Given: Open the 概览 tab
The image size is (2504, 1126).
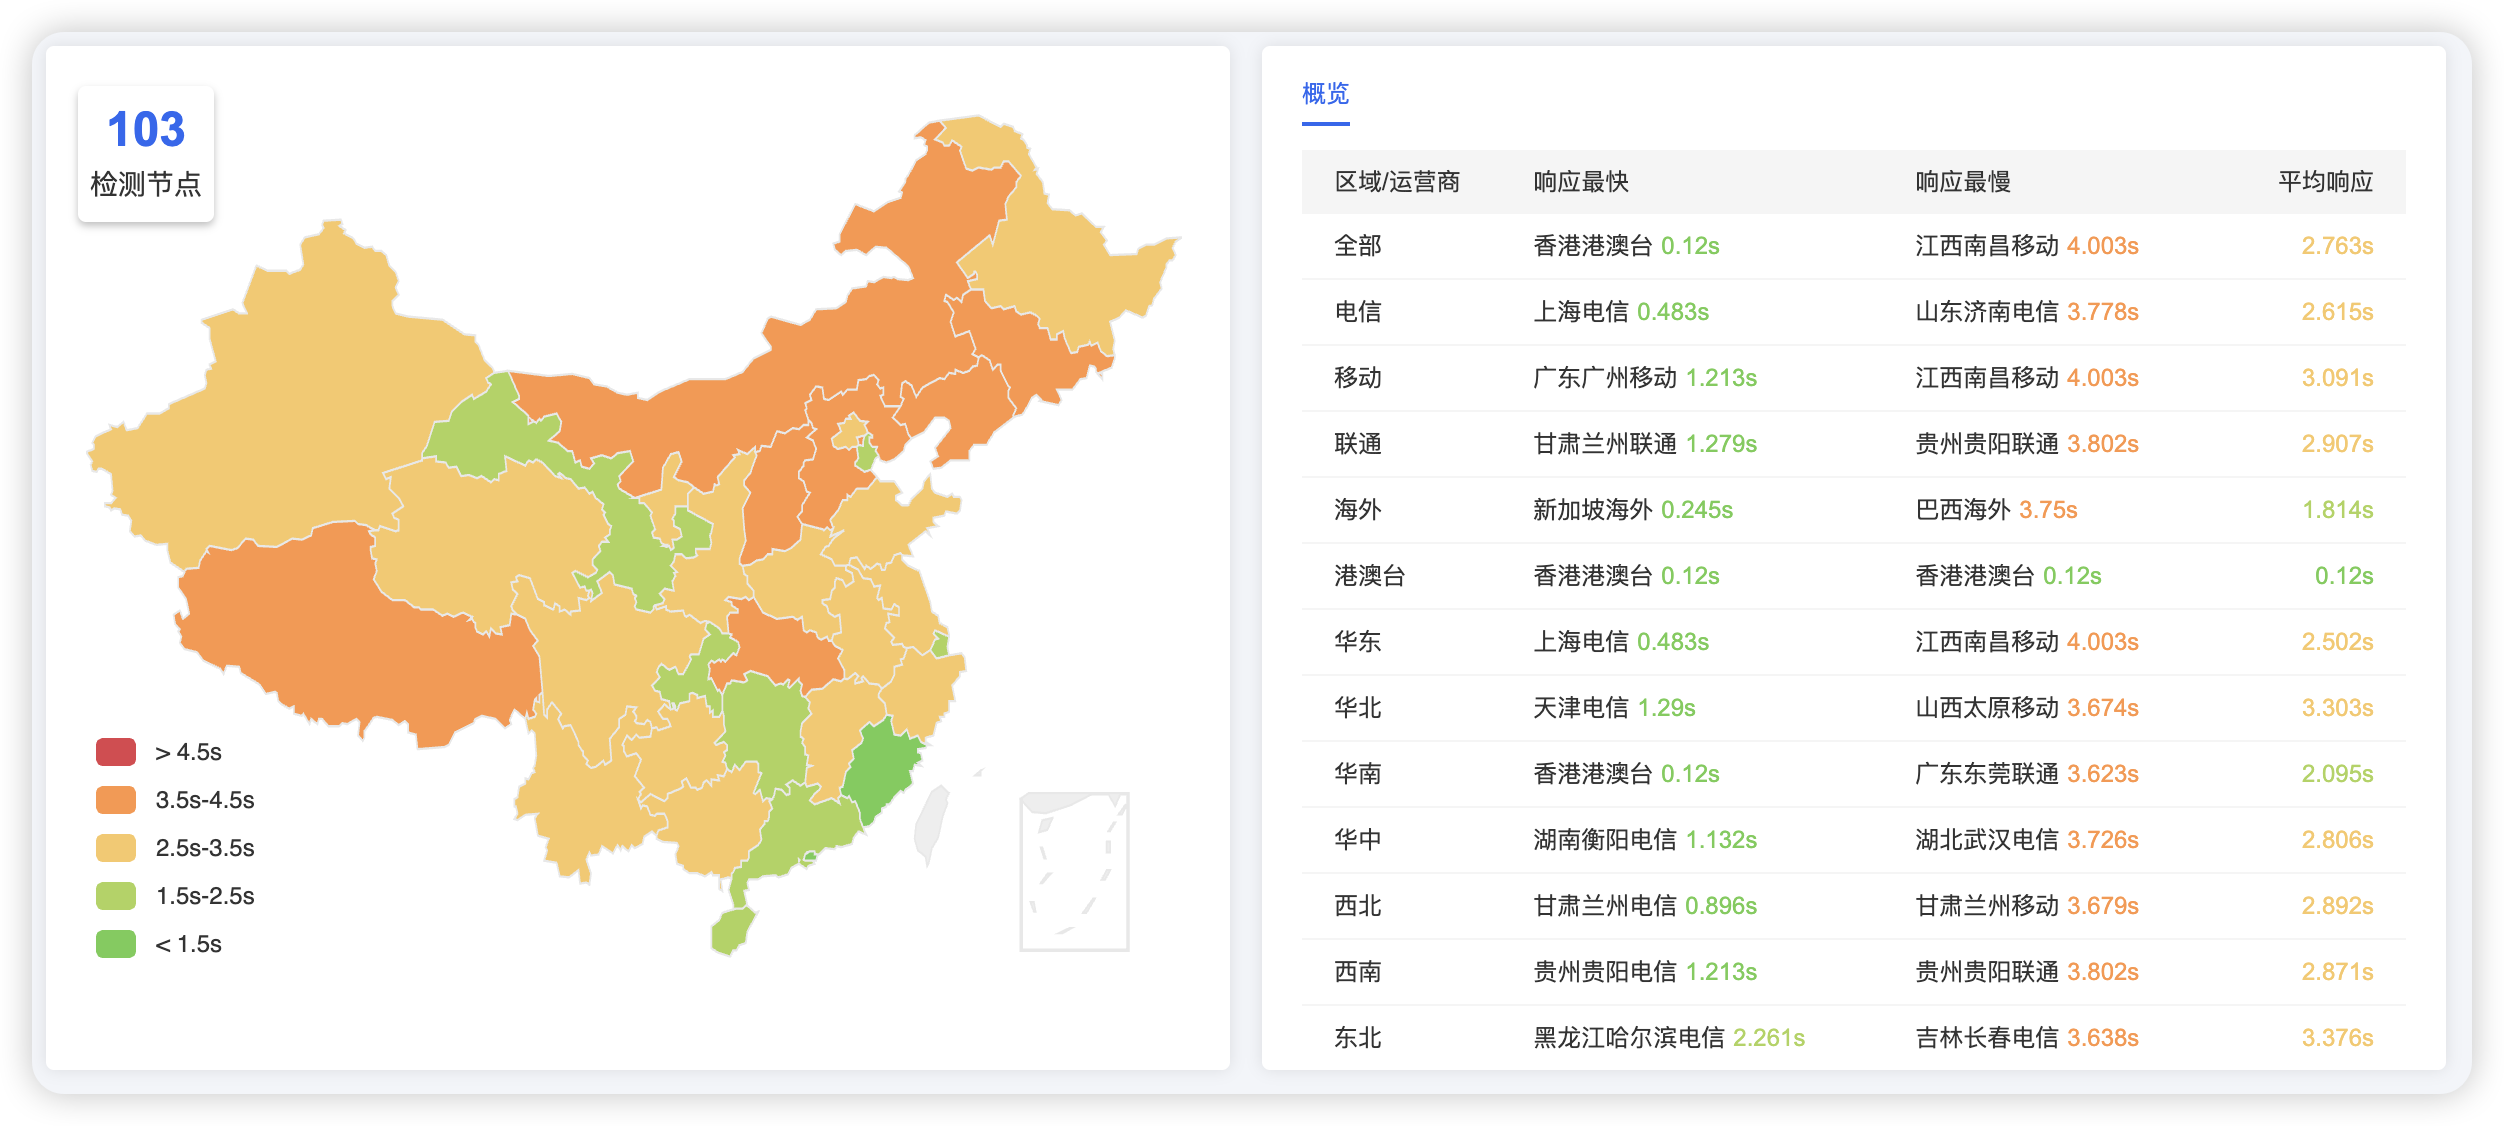Looking at the screenshot, I should click(x=1325, y=94).
